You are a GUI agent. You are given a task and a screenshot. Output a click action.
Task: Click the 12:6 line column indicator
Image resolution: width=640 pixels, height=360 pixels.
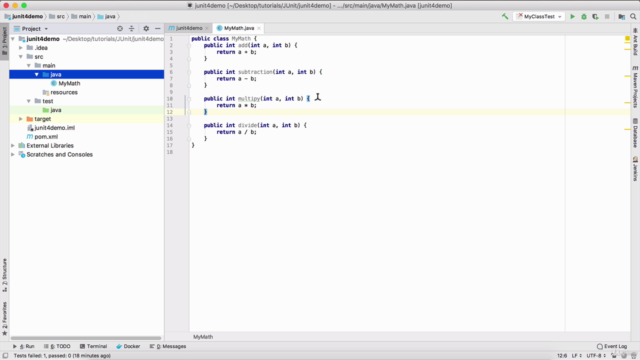pyautogui.click(x=562, y=356)
